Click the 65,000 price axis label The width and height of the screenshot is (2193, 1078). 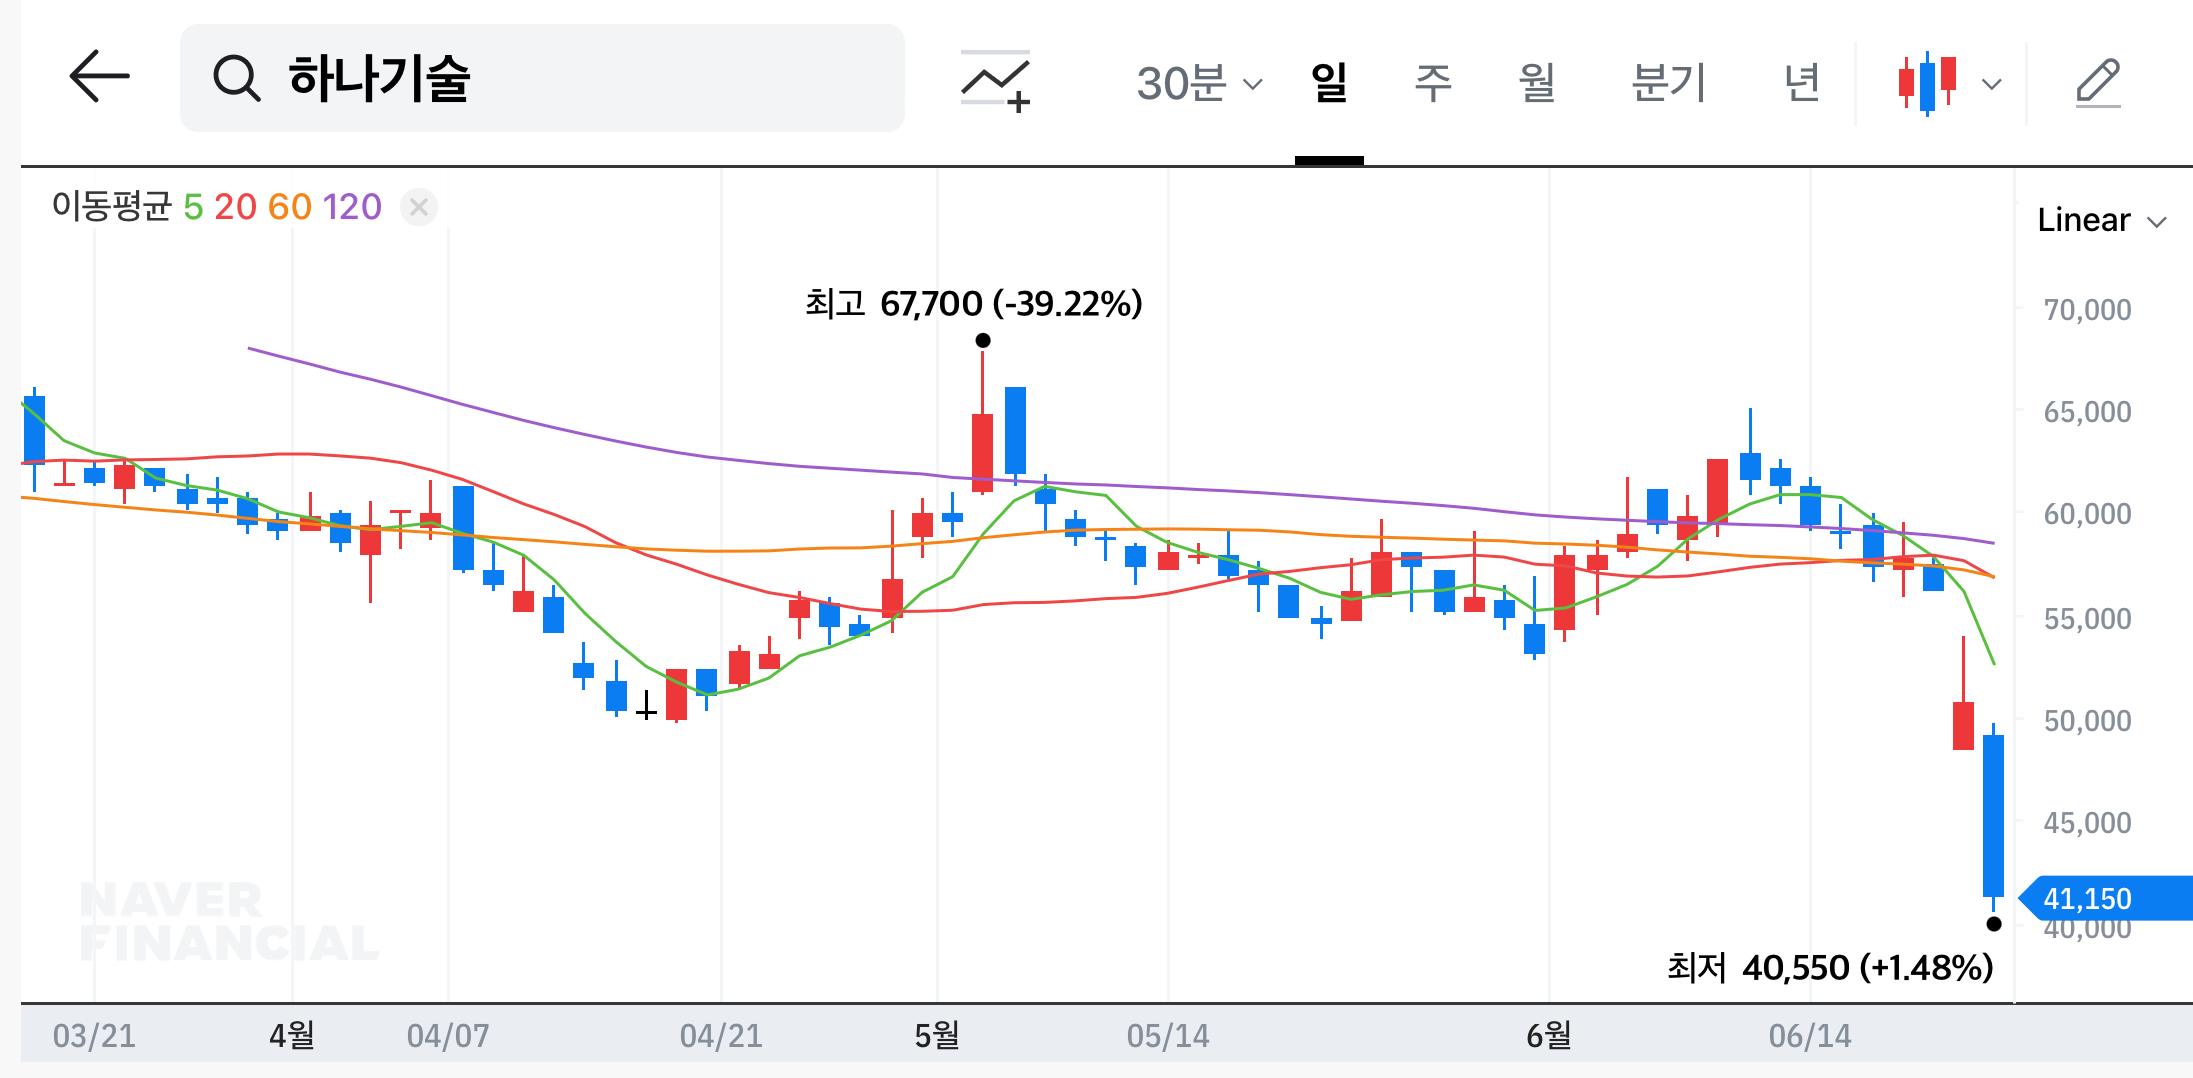pyautogui.click(x=2087, y=412)
